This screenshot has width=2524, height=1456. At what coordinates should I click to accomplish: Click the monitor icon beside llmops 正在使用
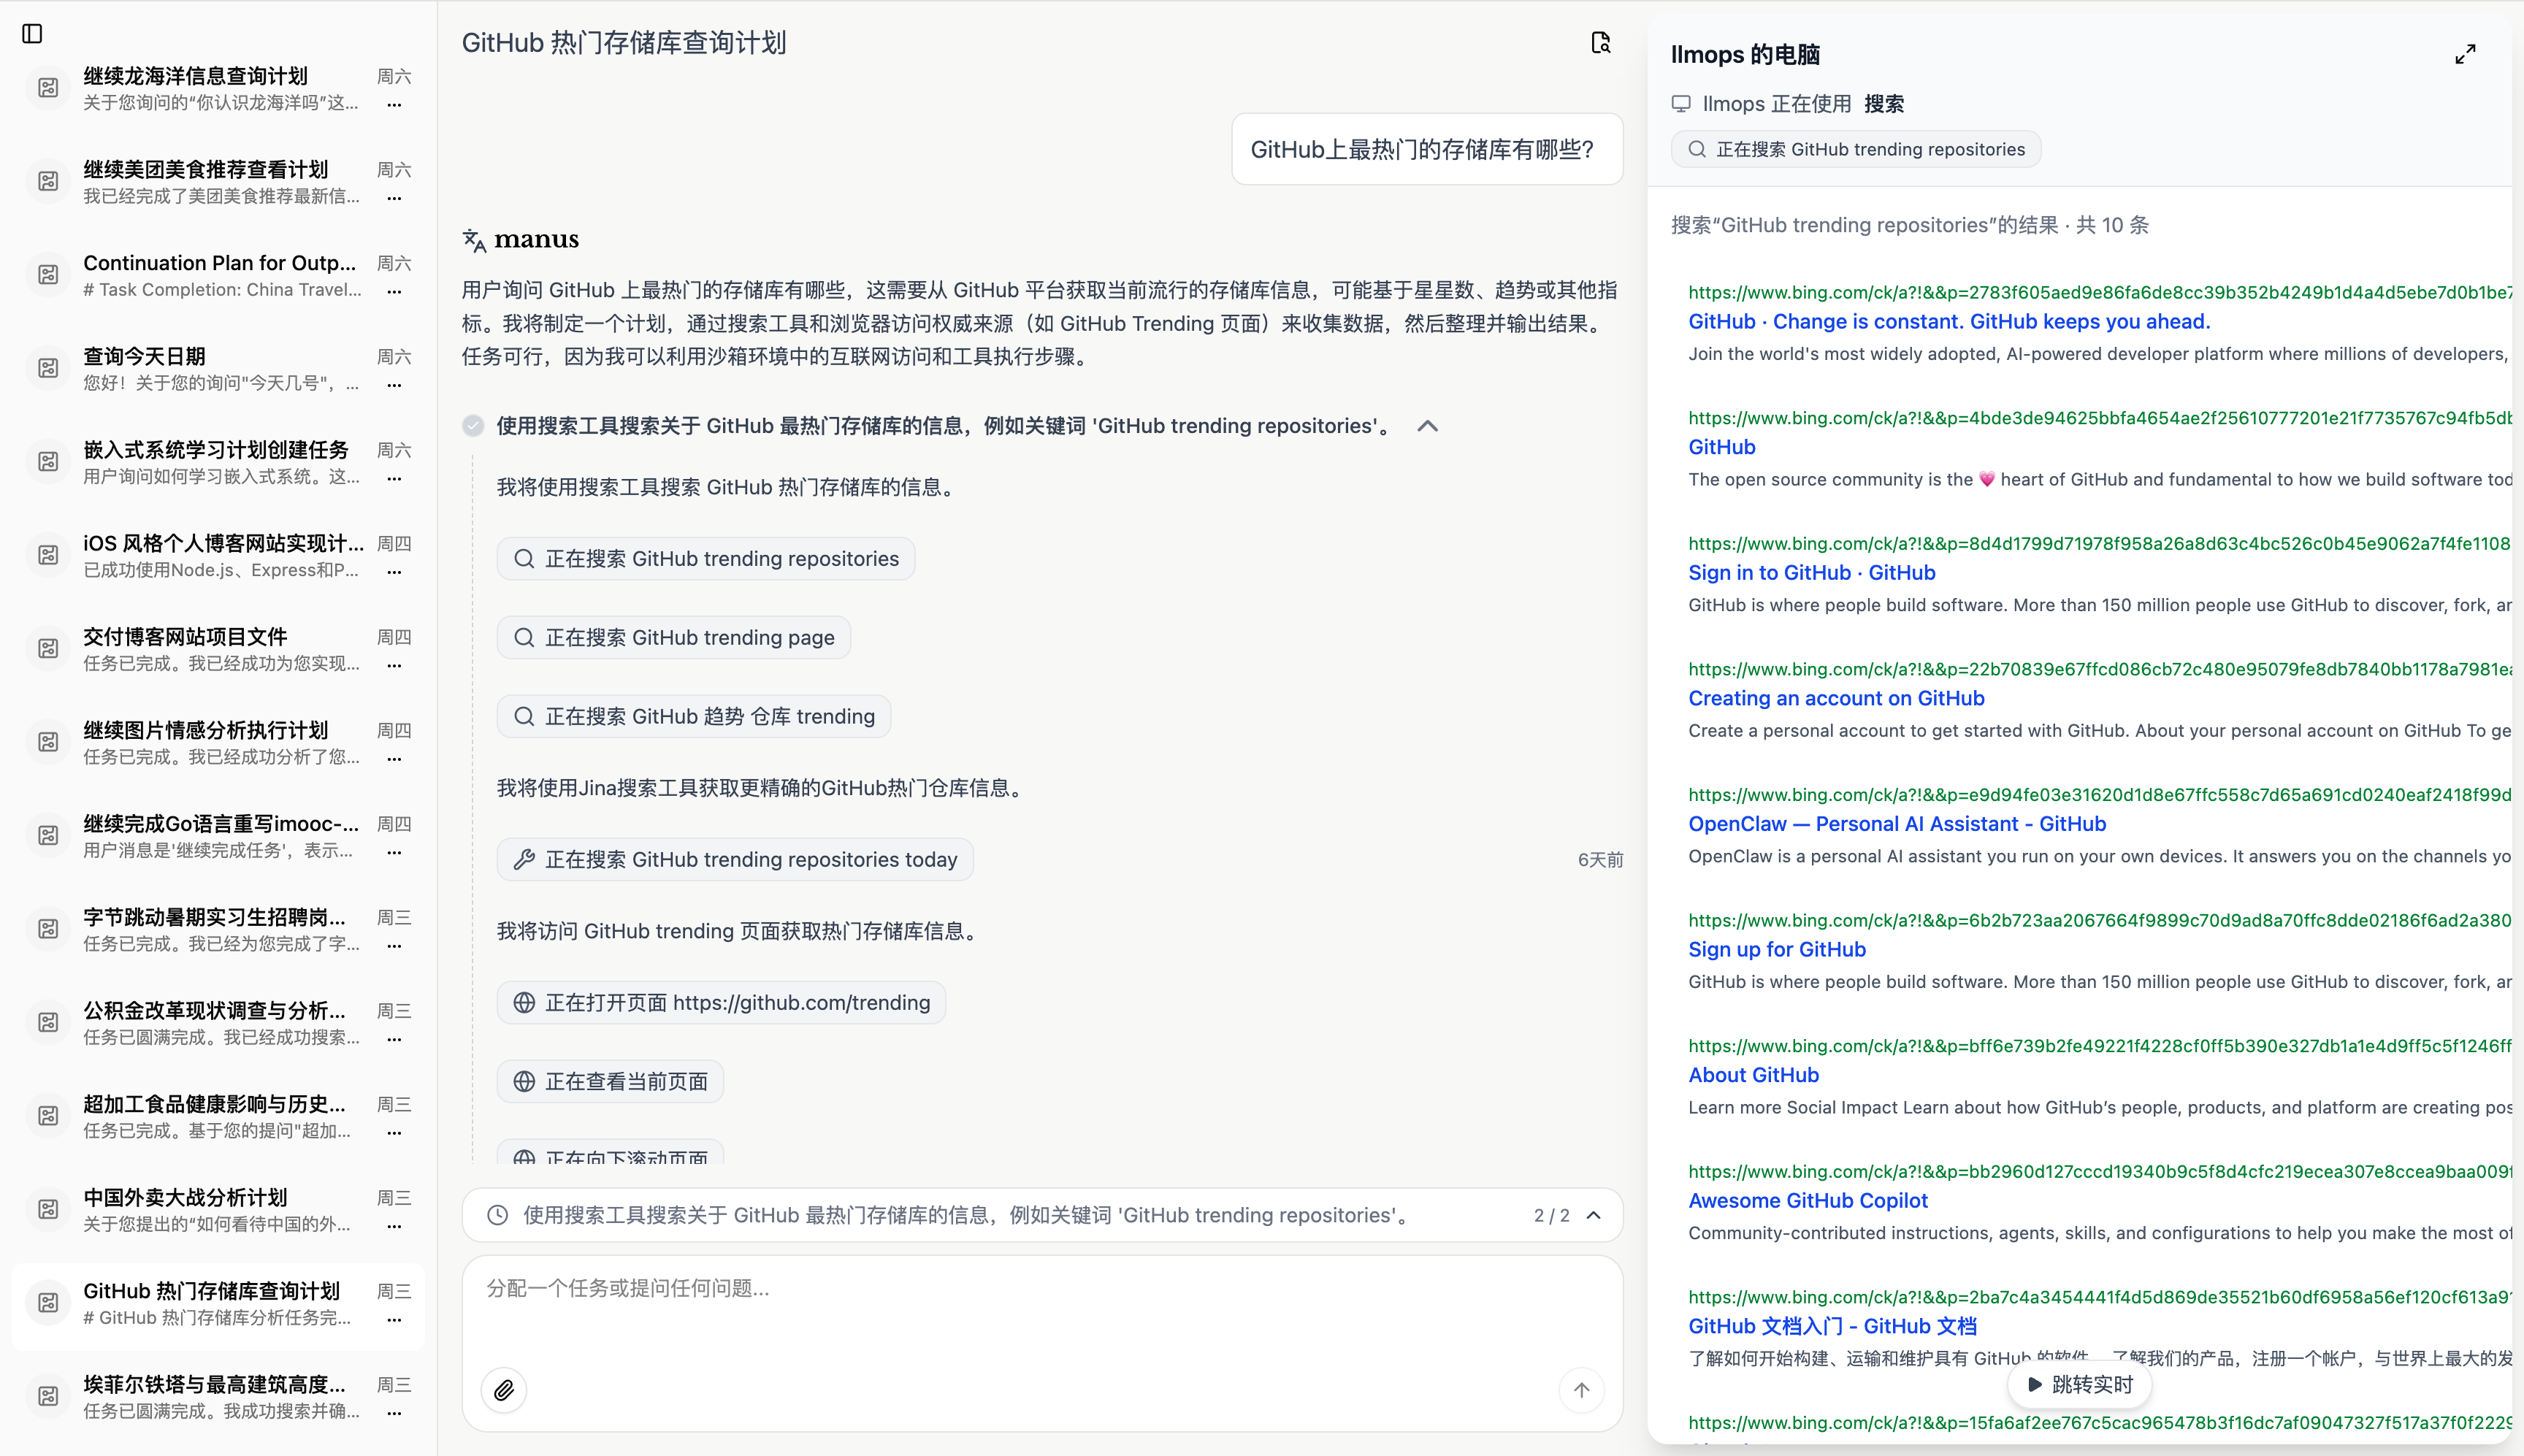pyautogui.click(x=1681, y=104)
